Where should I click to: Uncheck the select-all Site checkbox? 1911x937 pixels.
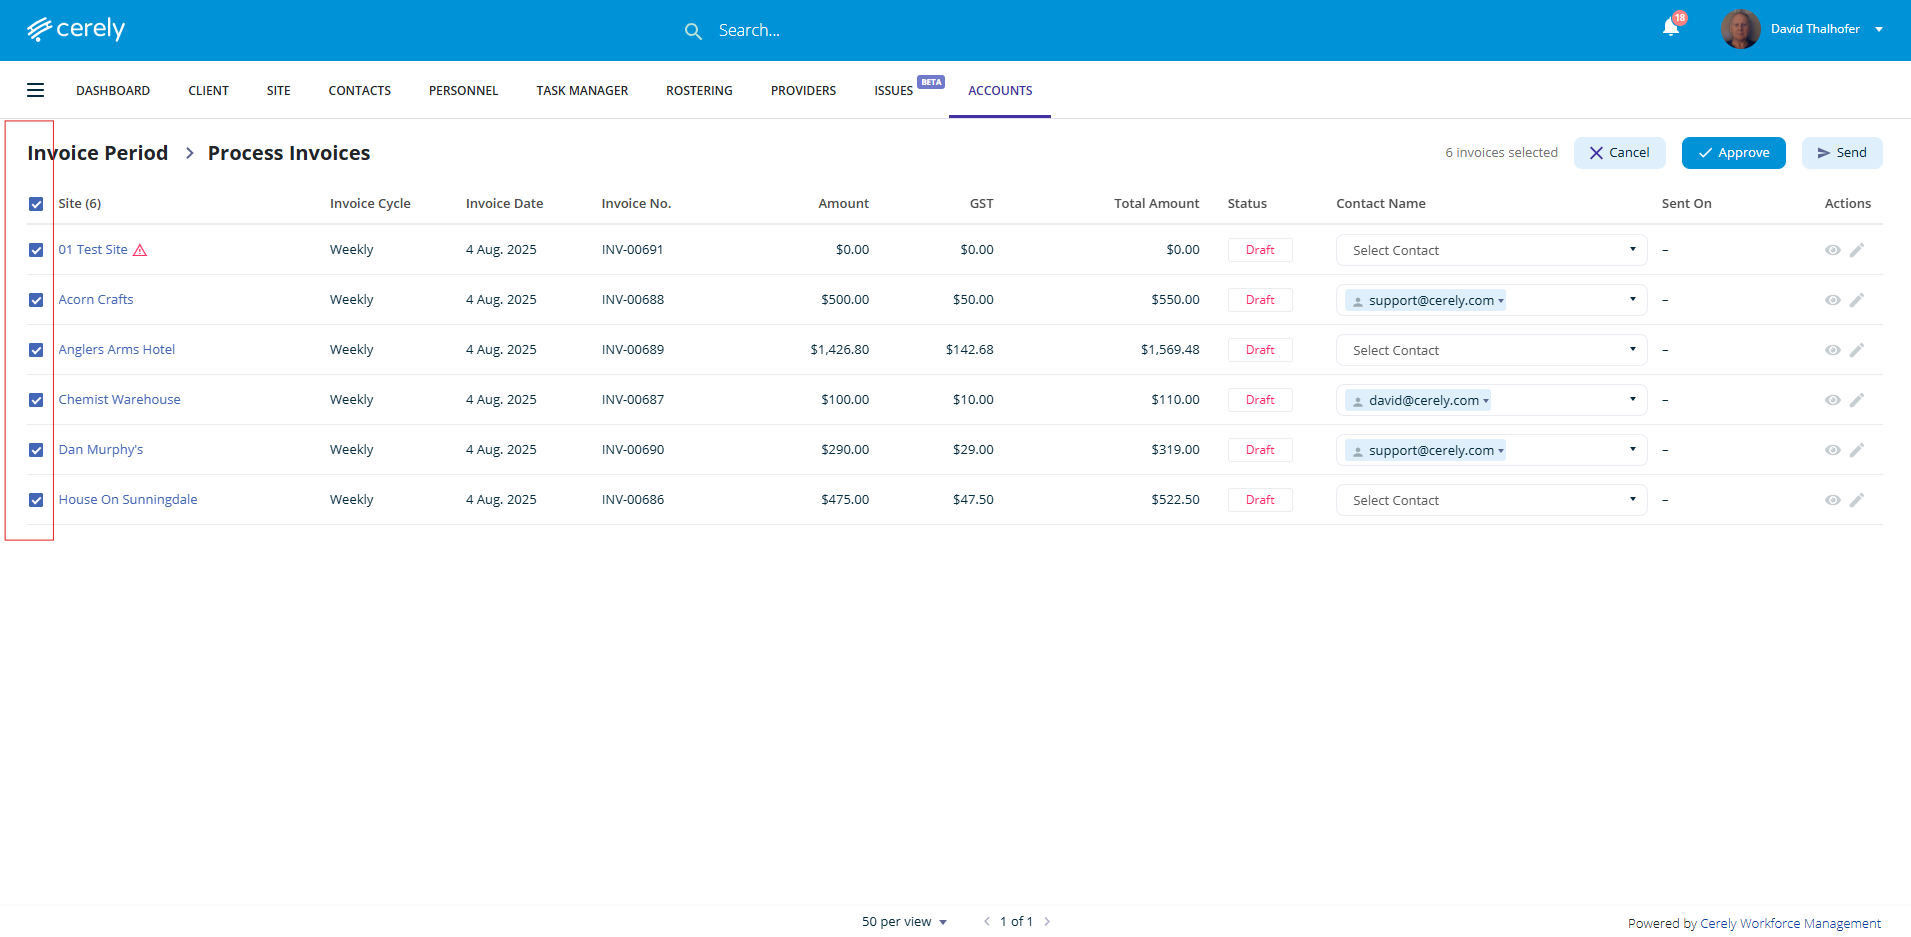(x=36, y=204)
